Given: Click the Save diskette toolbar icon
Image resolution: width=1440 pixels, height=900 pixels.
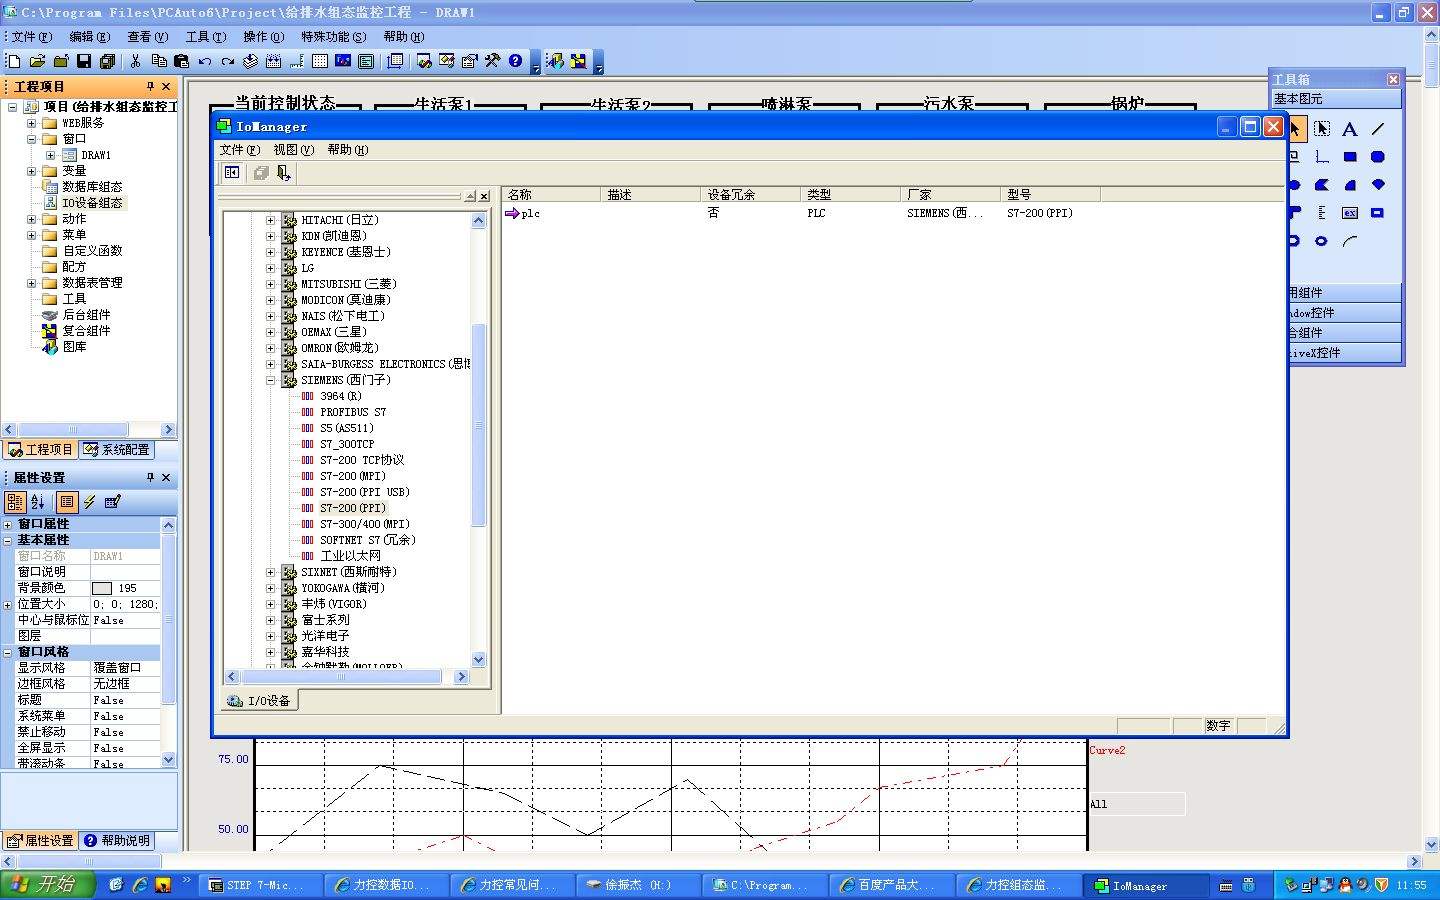Looking at the screenshot, I should [x=84, y=61].
